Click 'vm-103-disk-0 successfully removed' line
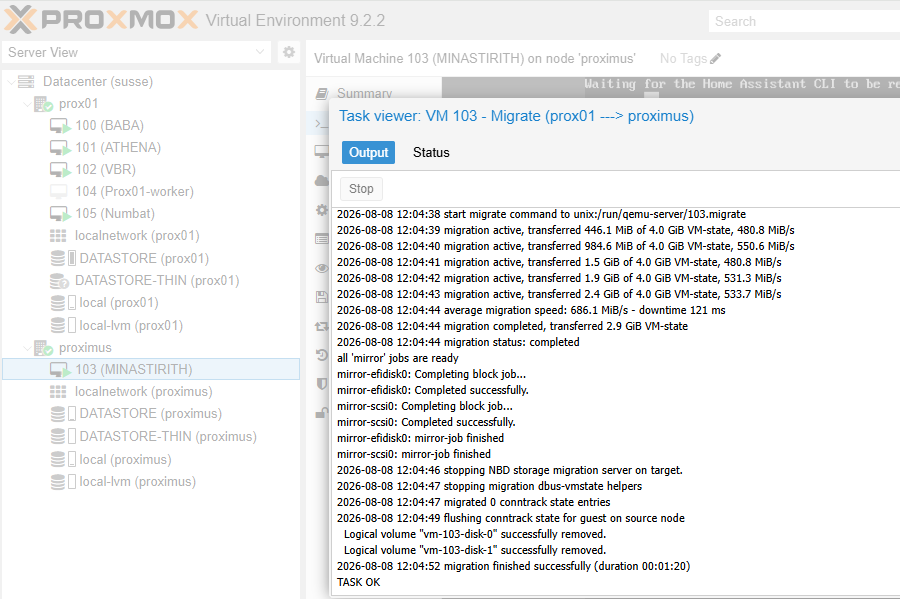 475,534
